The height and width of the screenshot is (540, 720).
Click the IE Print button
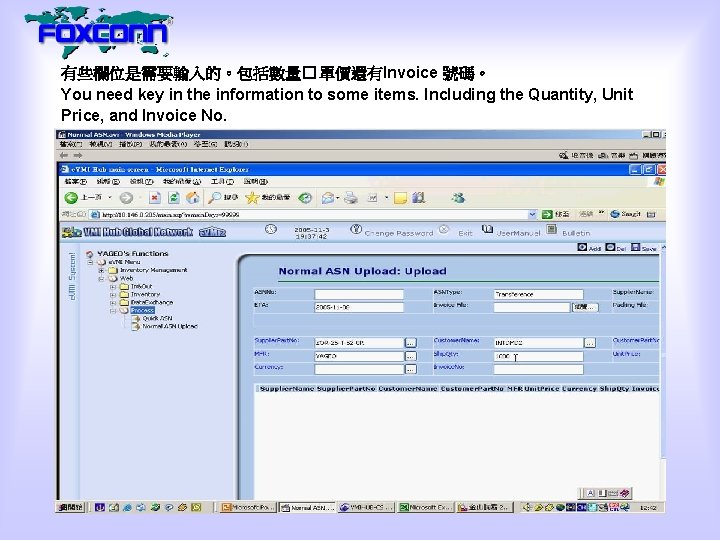coord(351,198)
